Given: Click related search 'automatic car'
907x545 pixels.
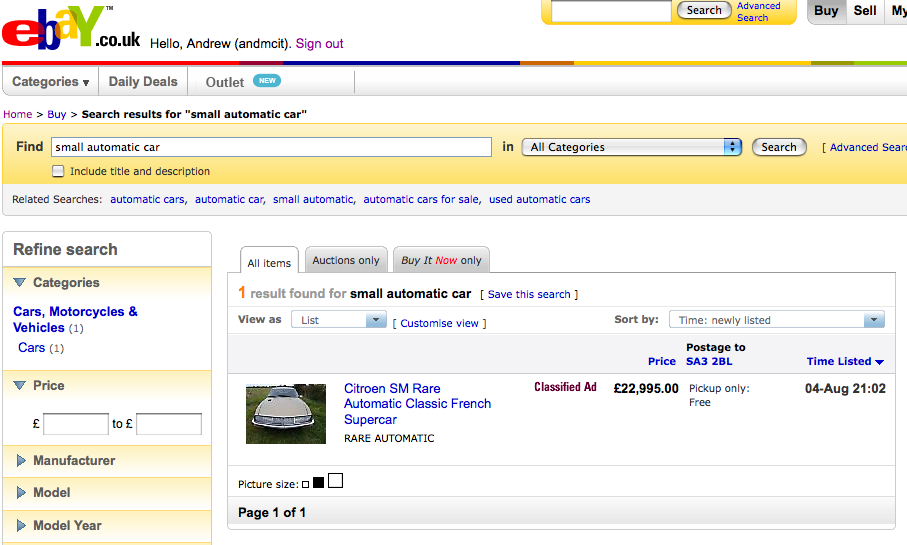Looking at the screenshot, I should tap(229, 199).
